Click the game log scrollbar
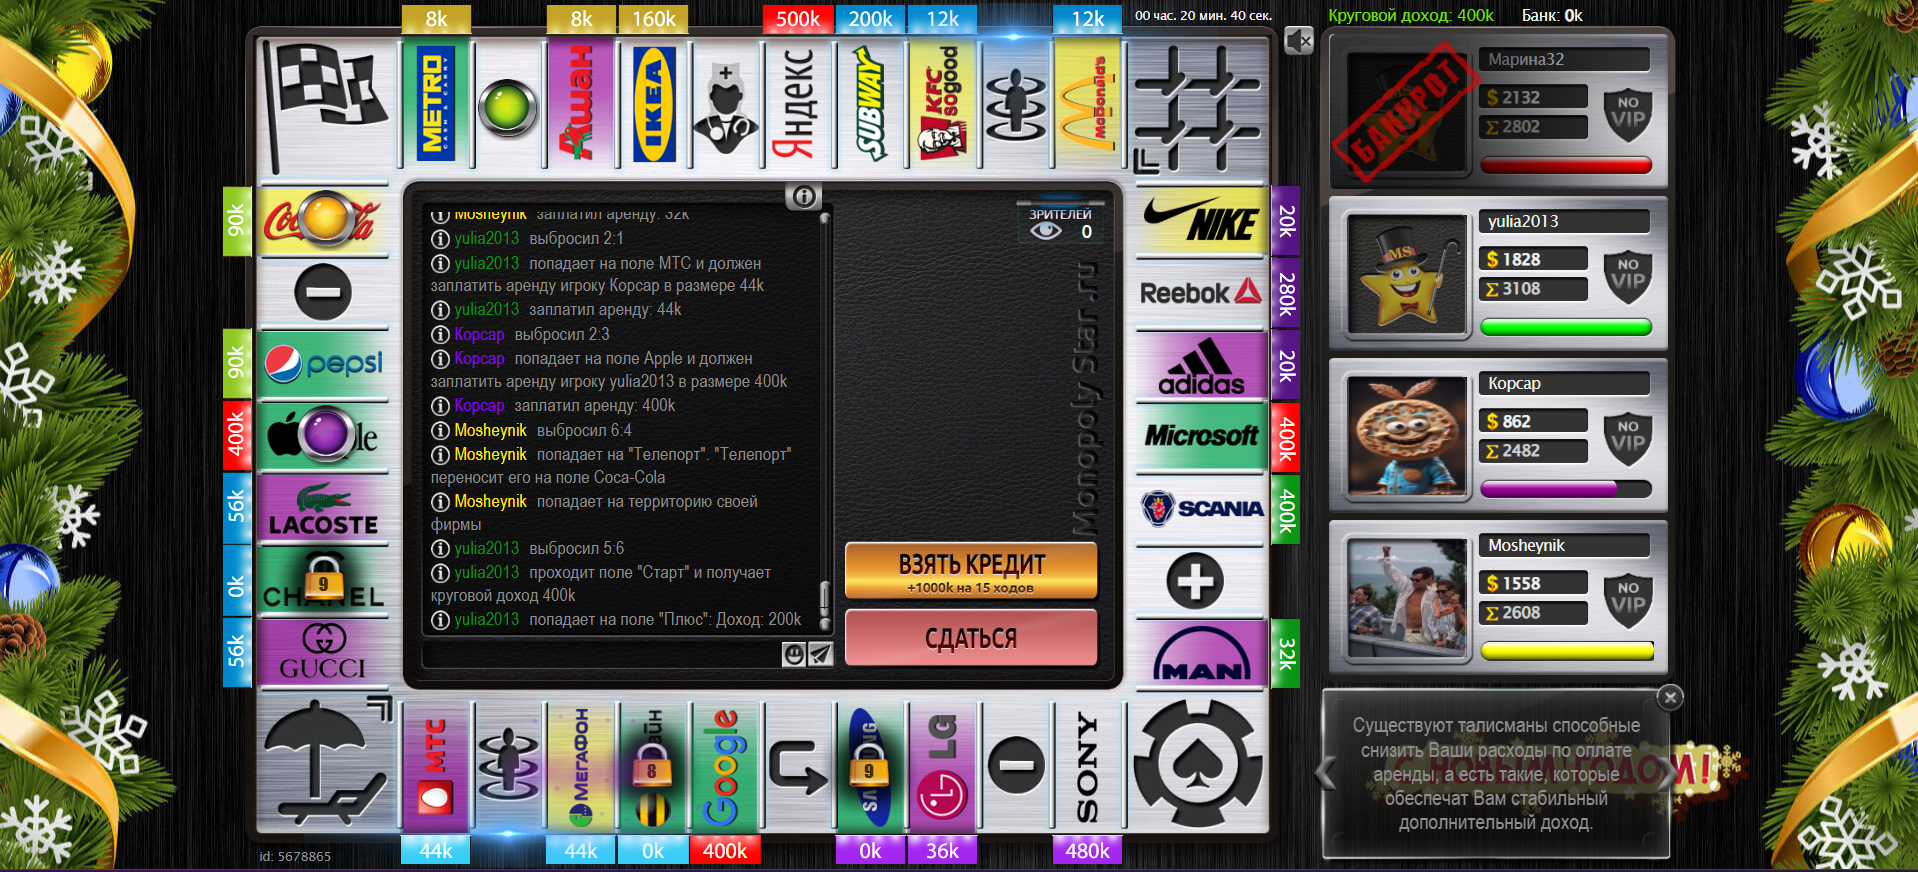The height and width of the screenshot is (872, 1918). [x=825, y=420]
